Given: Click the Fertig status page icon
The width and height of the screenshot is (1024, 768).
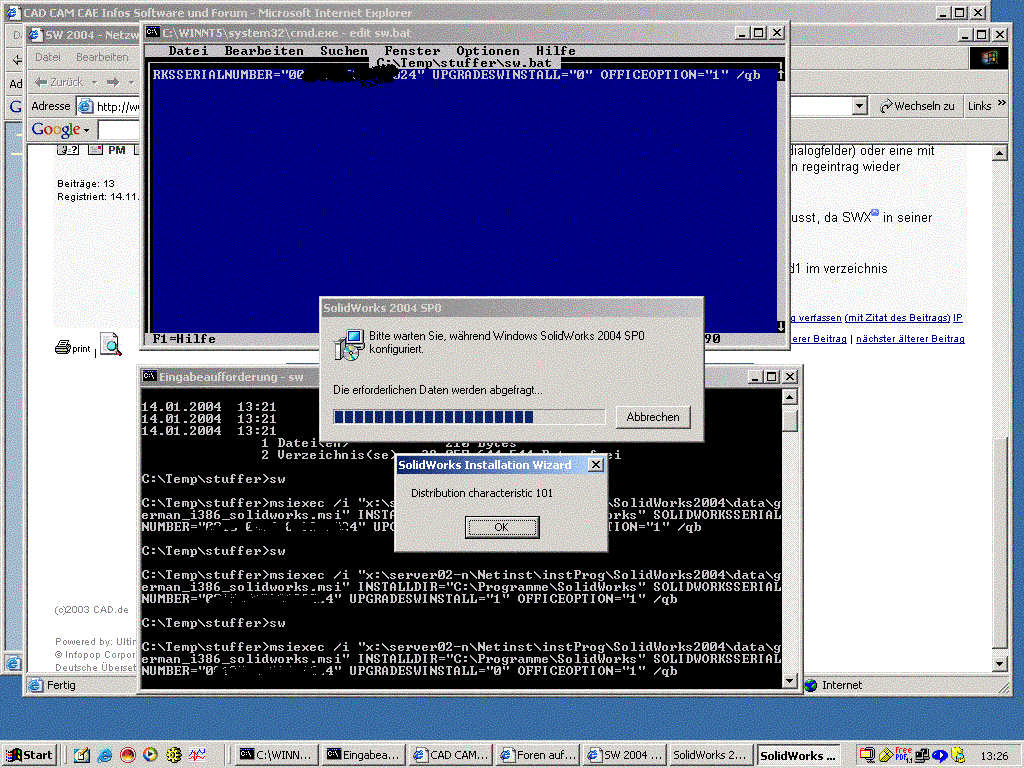Looking at the screenshot, I should (x=35, y=685).
